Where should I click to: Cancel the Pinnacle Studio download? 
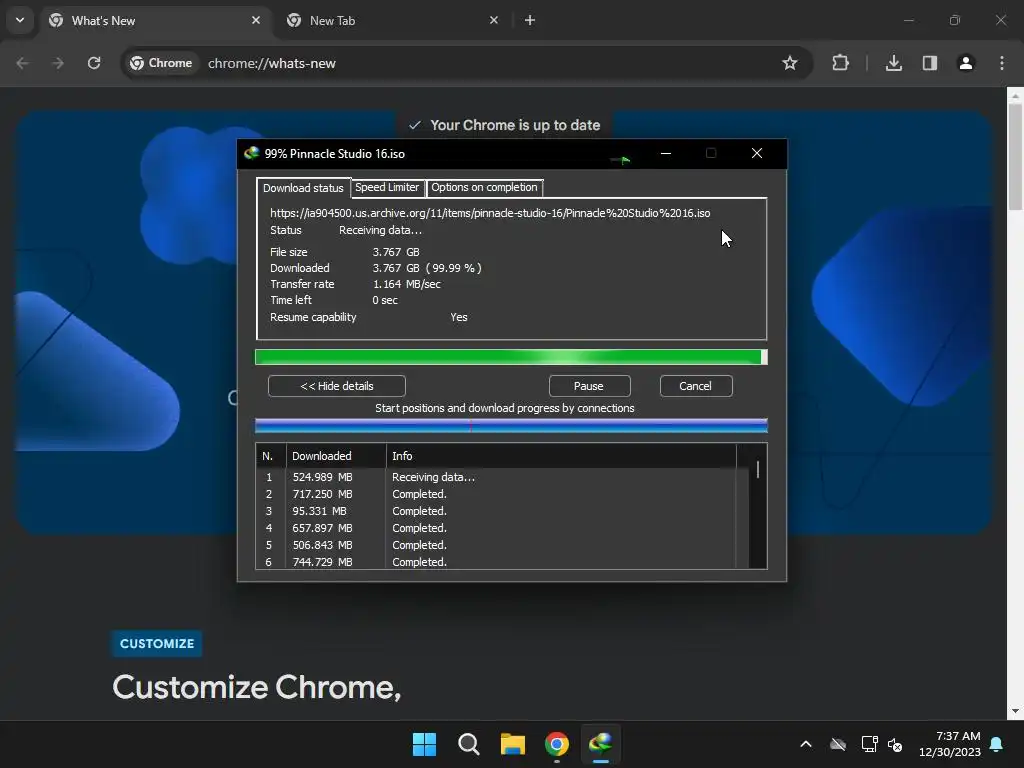pos(696,386)
